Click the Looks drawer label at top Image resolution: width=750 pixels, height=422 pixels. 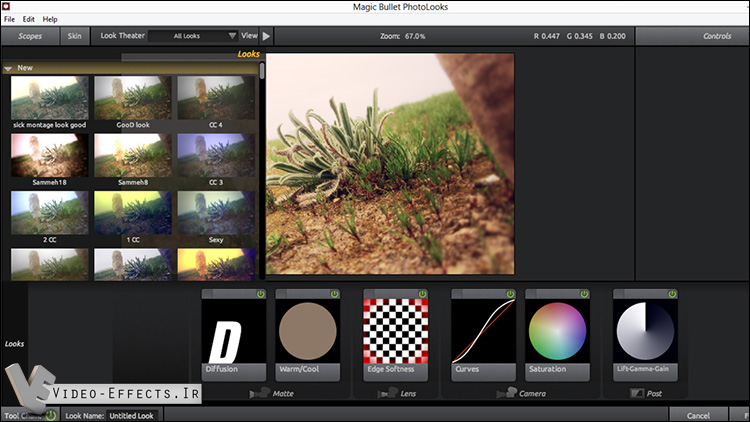pos(248,54)
